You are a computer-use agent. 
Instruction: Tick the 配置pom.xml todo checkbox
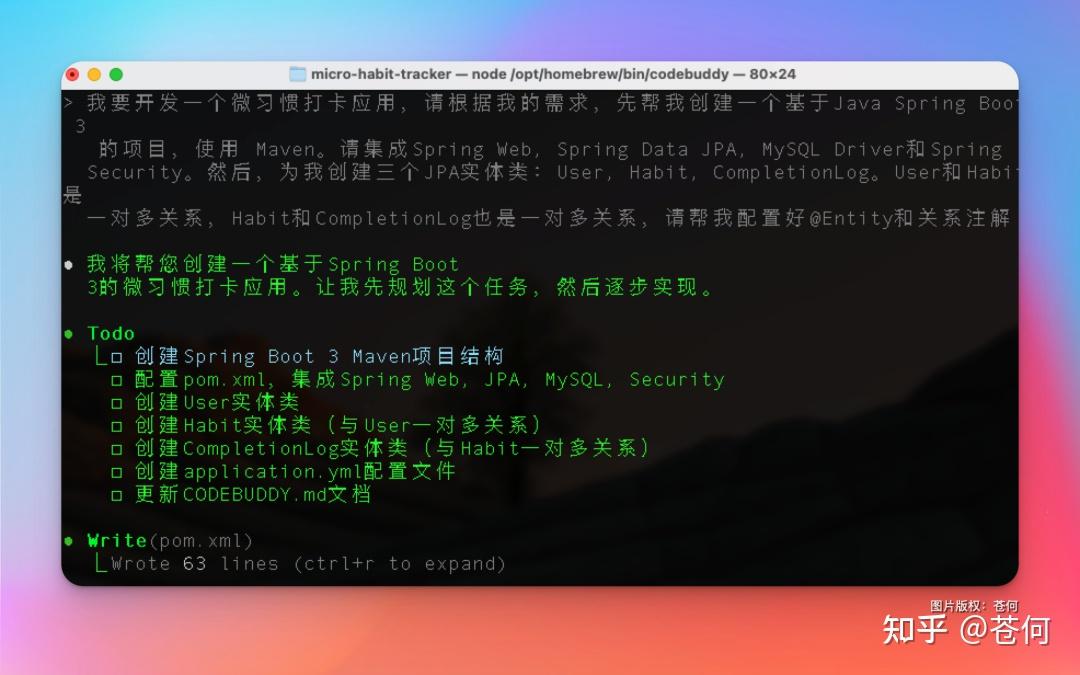(117, 380)
